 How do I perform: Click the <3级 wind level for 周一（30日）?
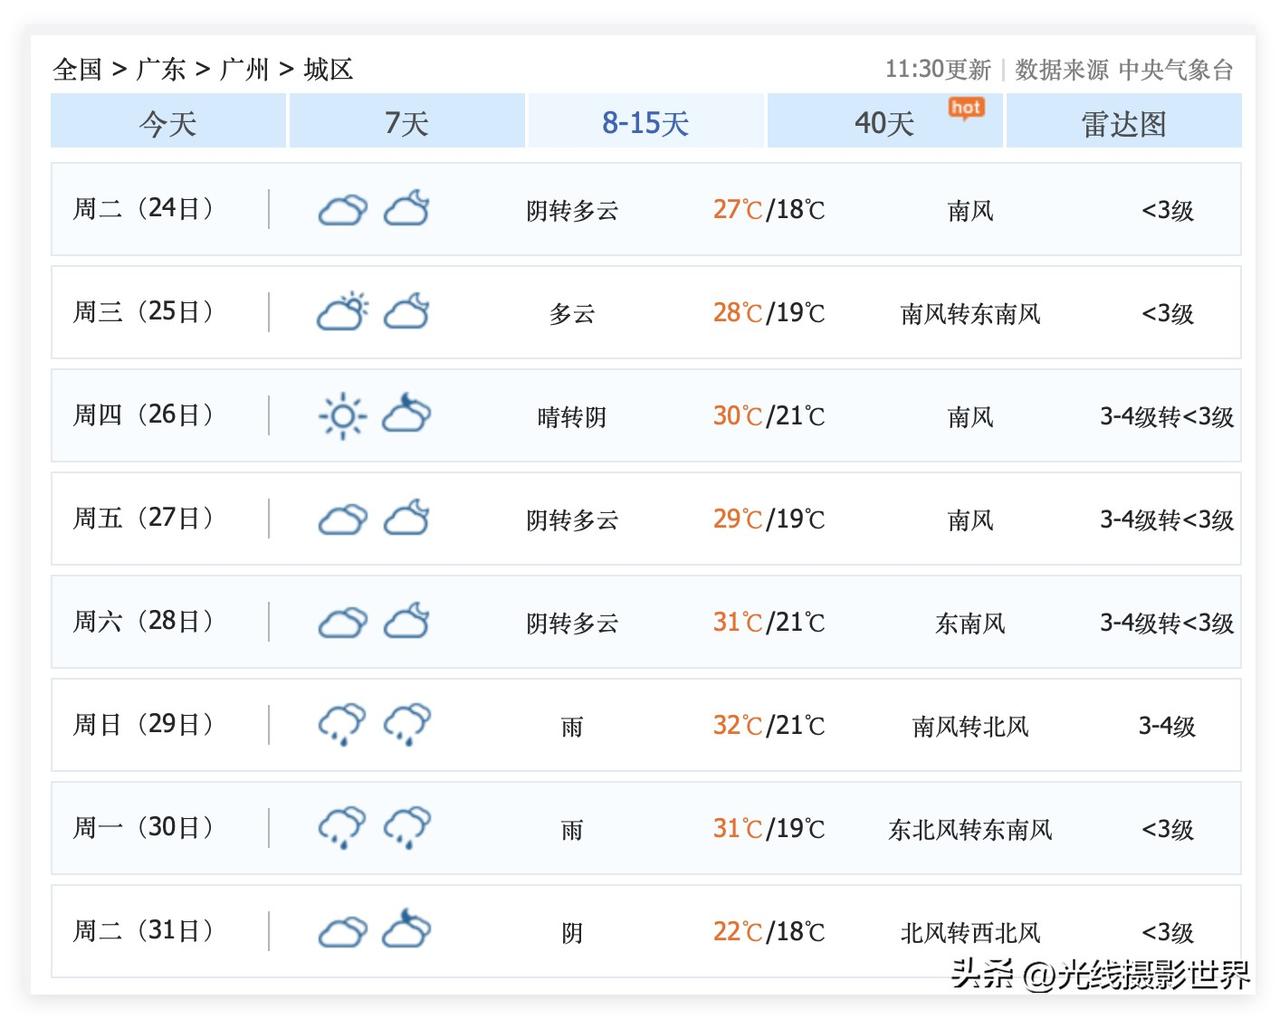(1167, 830)
